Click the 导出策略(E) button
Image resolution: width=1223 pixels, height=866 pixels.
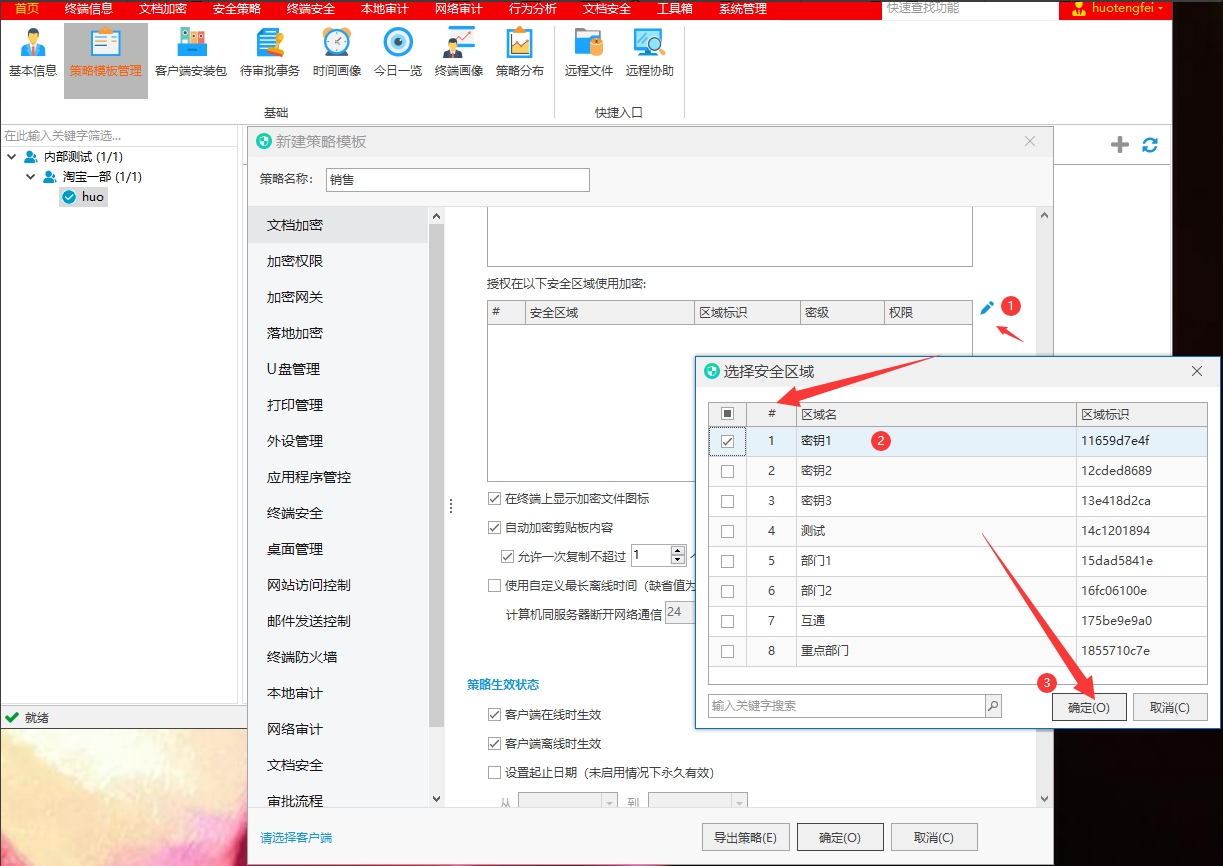pyautogui.click(x=746, y=837)
